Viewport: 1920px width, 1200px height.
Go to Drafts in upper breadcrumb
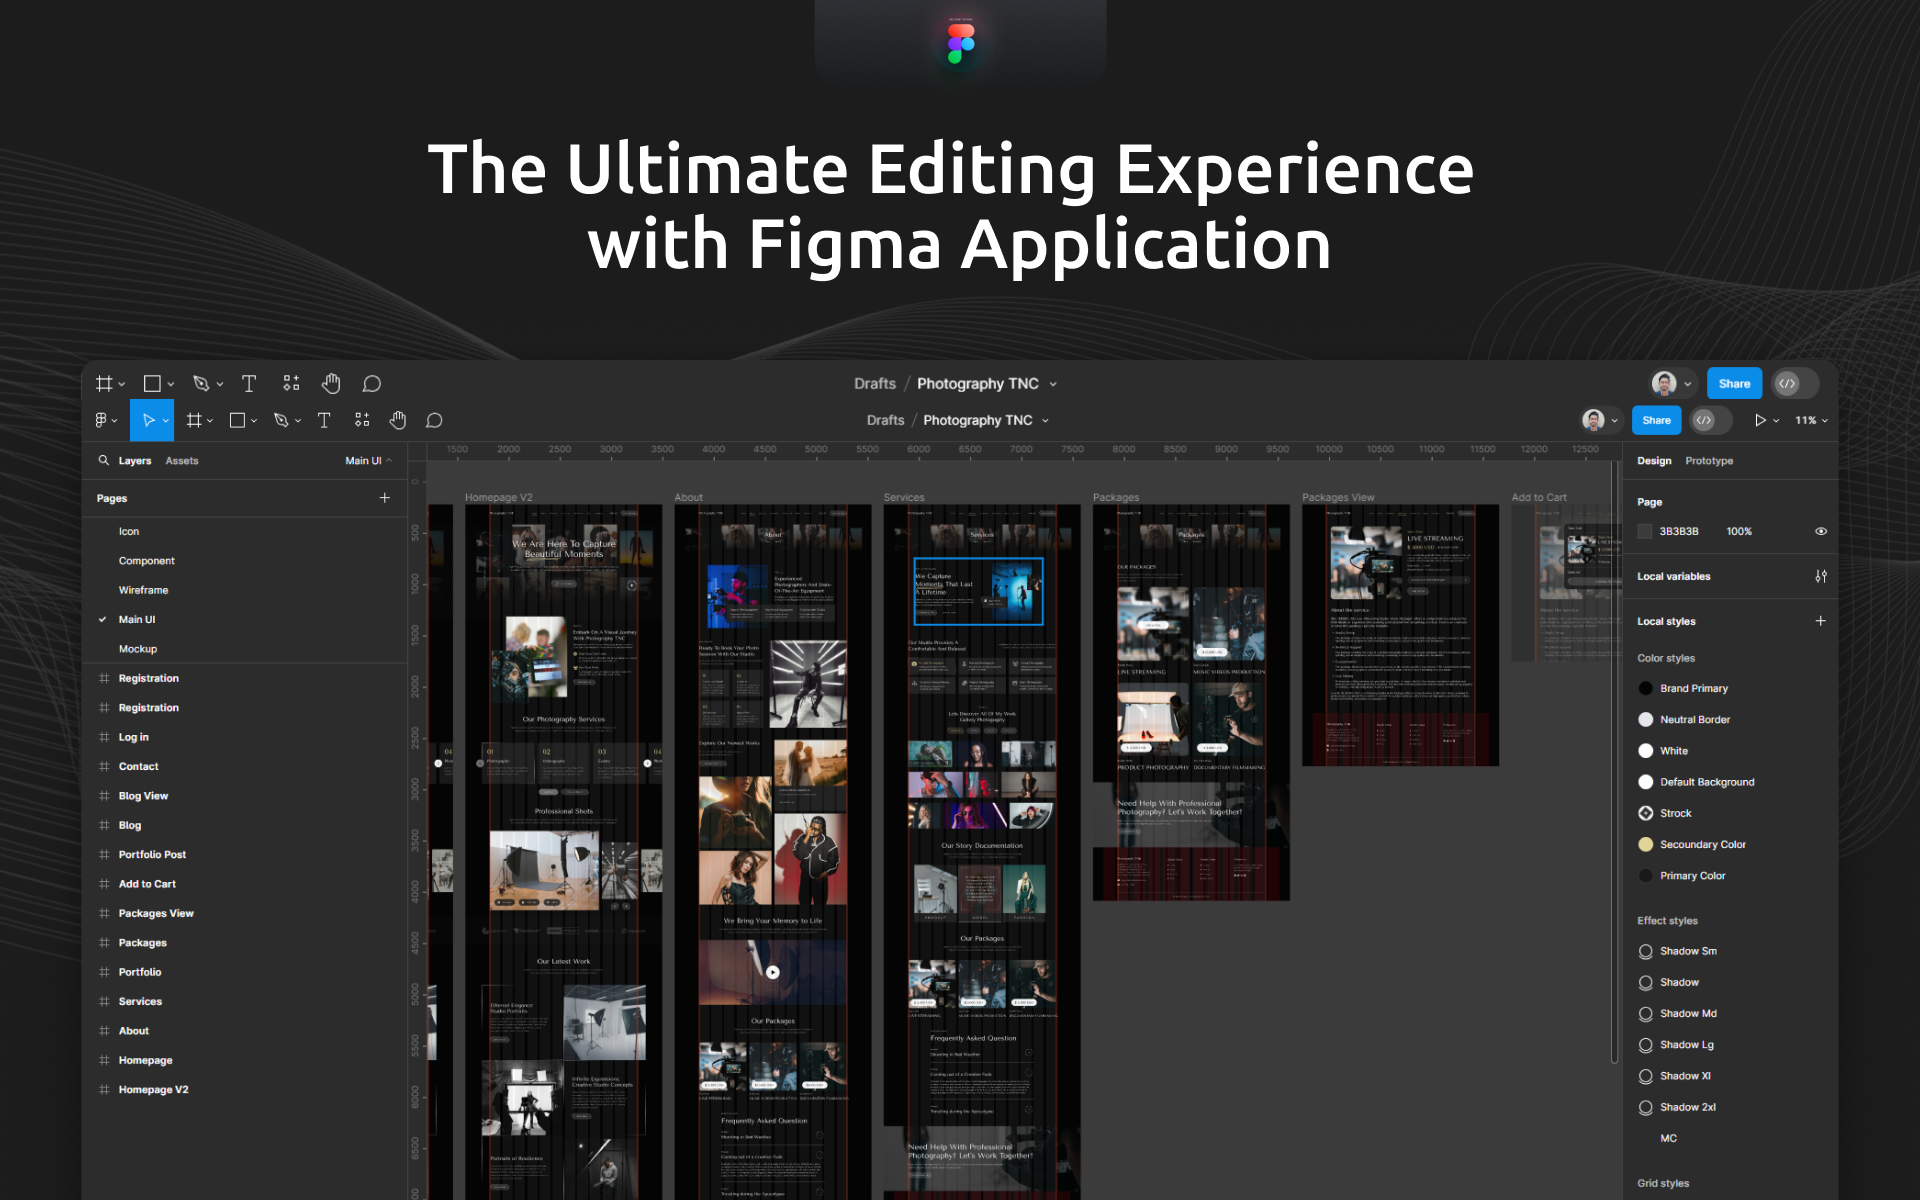875,383
